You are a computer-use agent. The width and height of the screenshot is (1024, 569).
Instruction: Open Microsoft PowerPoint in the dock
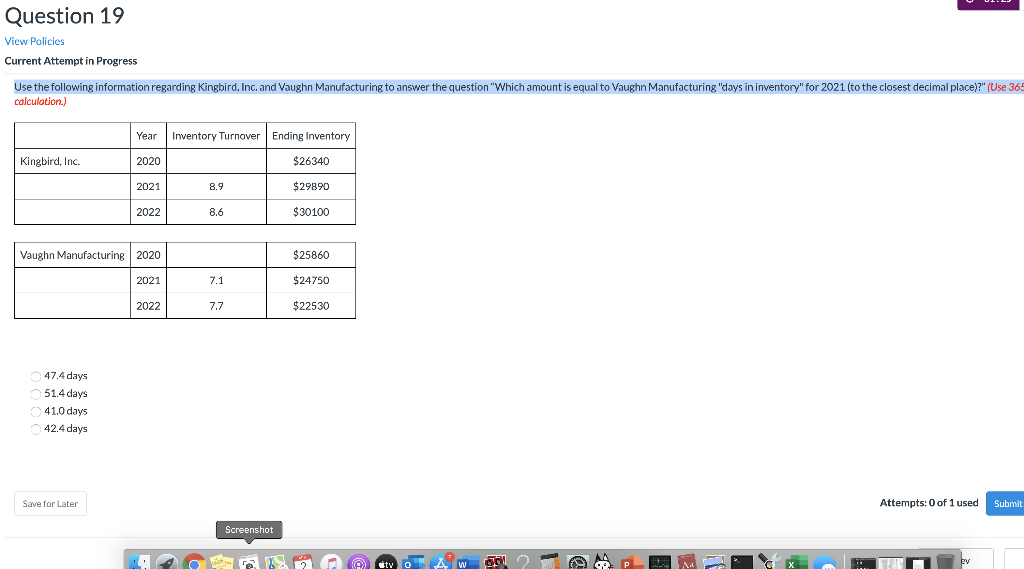[632, 562]
